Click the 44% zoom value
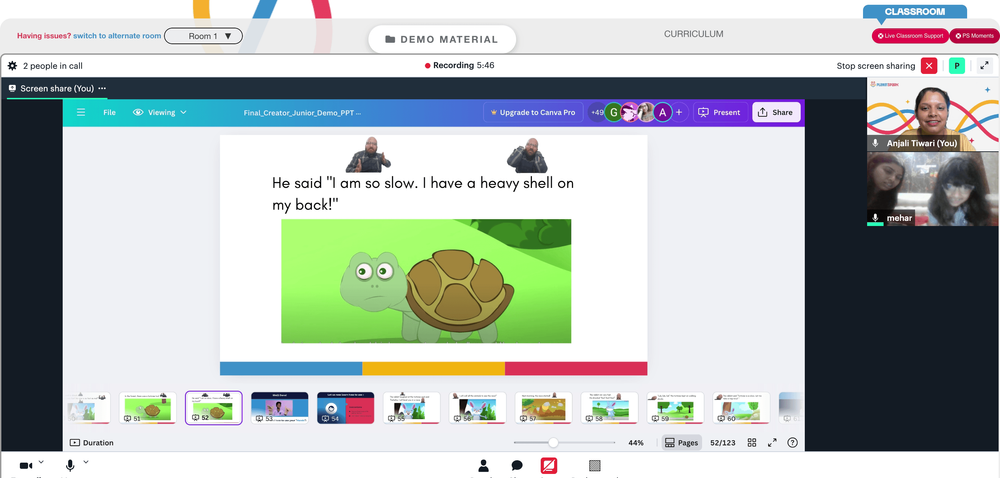The width and height of the screenshot is (1000, 478). click(x=636, y=442)
